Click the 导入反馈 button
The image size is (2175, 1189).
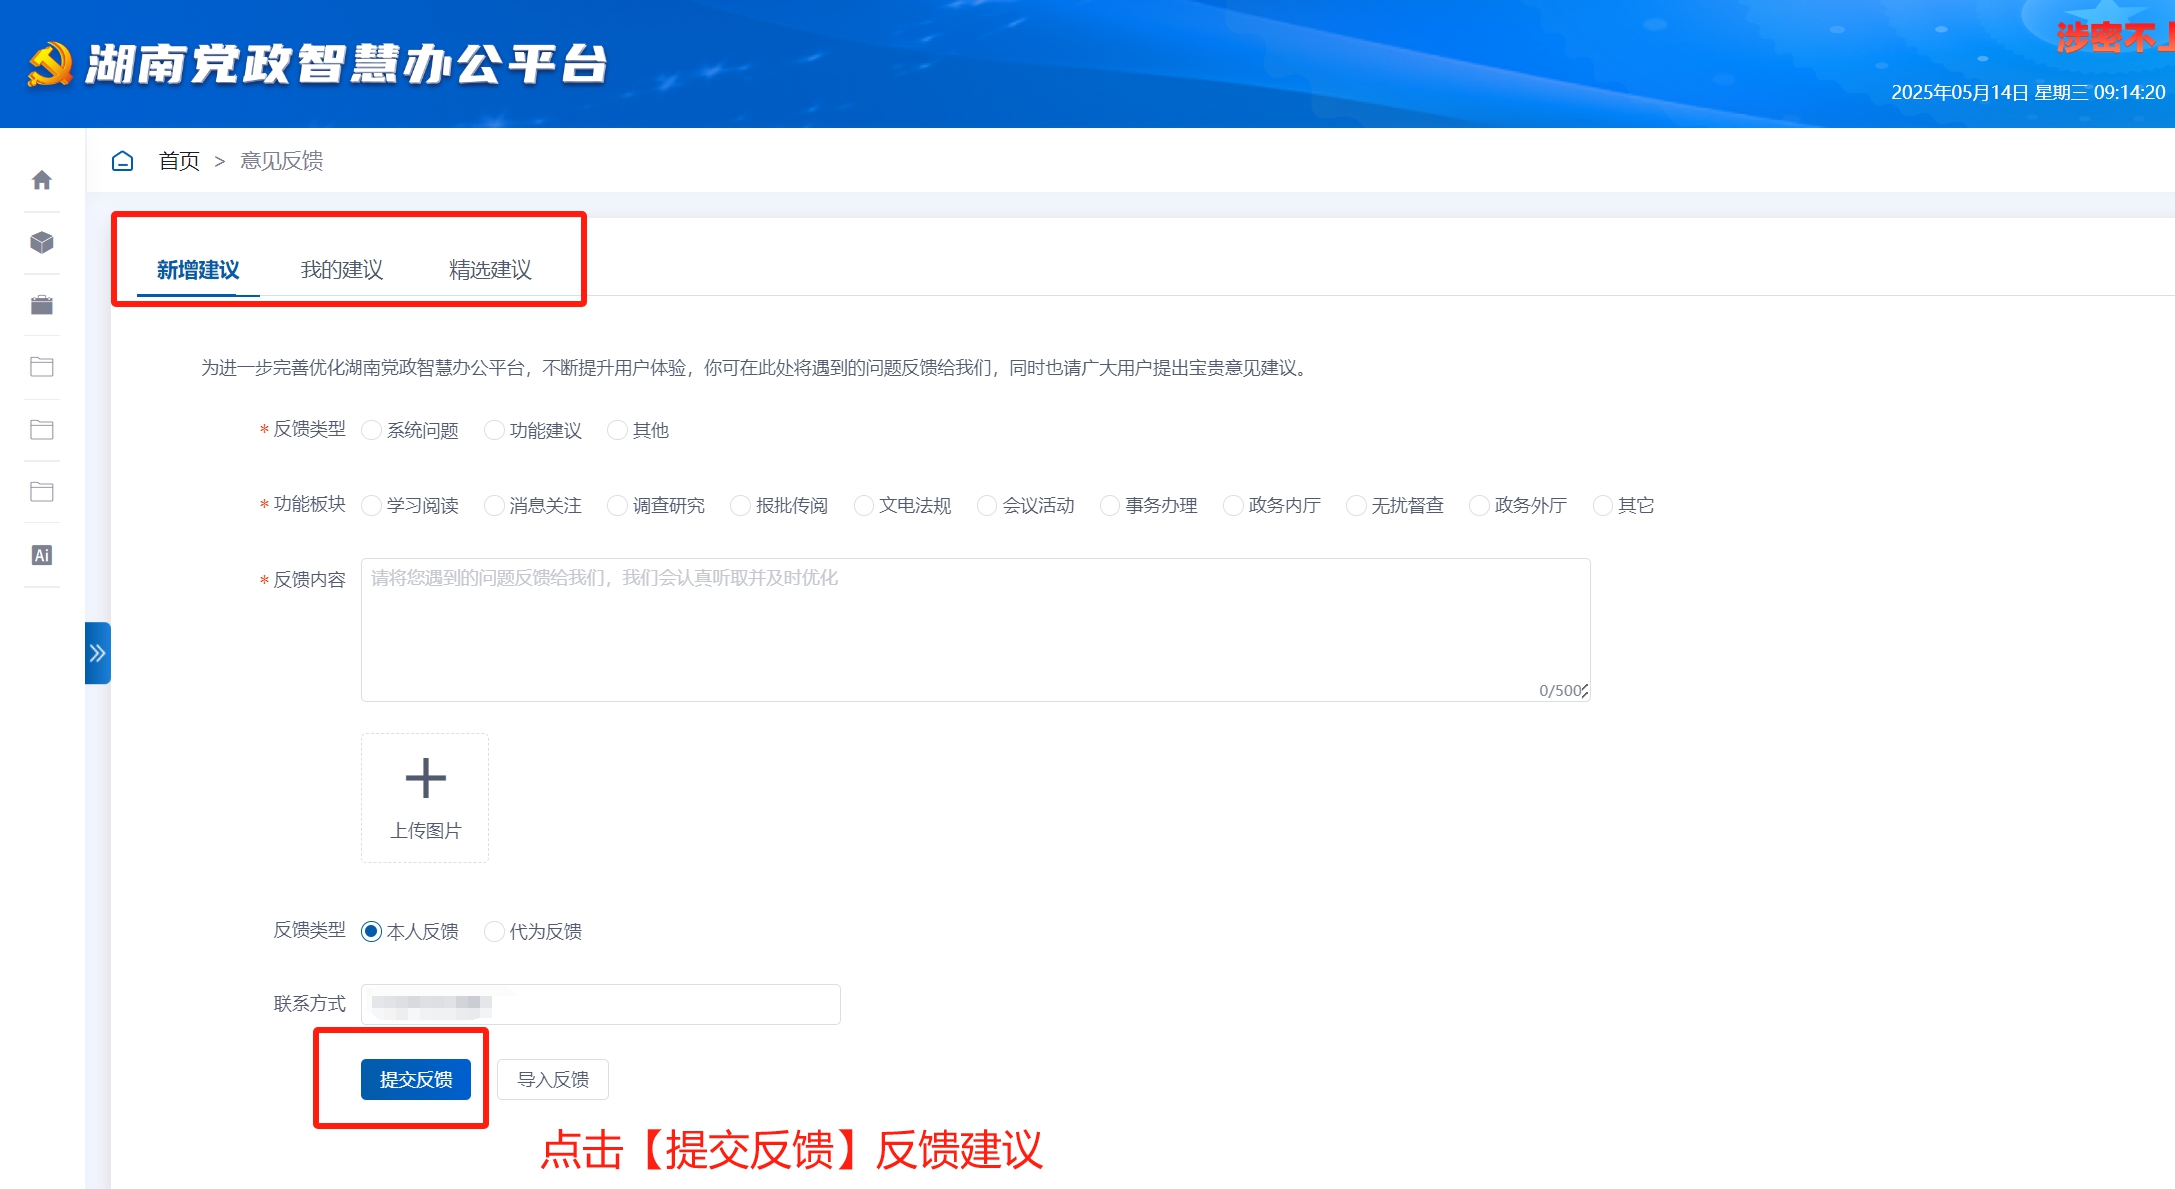click(553, 1079)
